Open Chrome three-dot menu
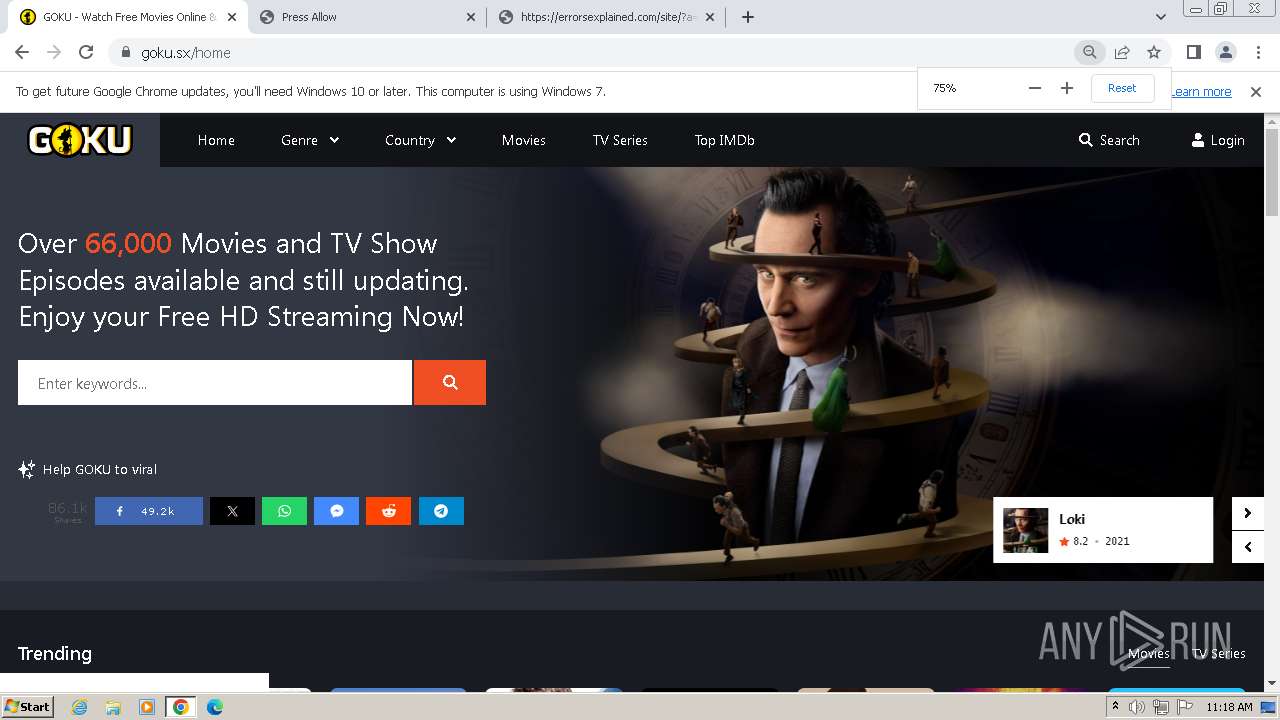This screenshot has width=1280, height=720. [x=1258, y=53]
